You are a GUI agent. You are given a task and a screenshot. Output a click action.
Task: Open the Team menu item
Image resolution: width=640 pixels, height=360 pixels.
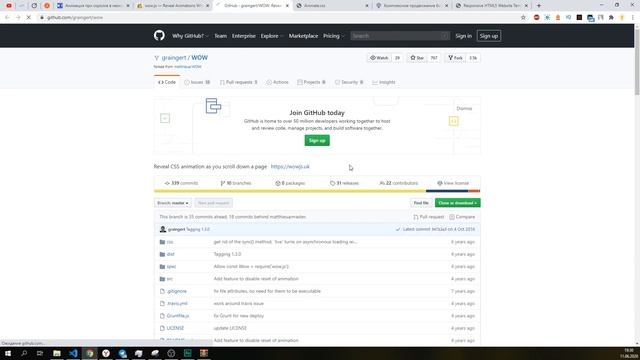tap(220, 36)
